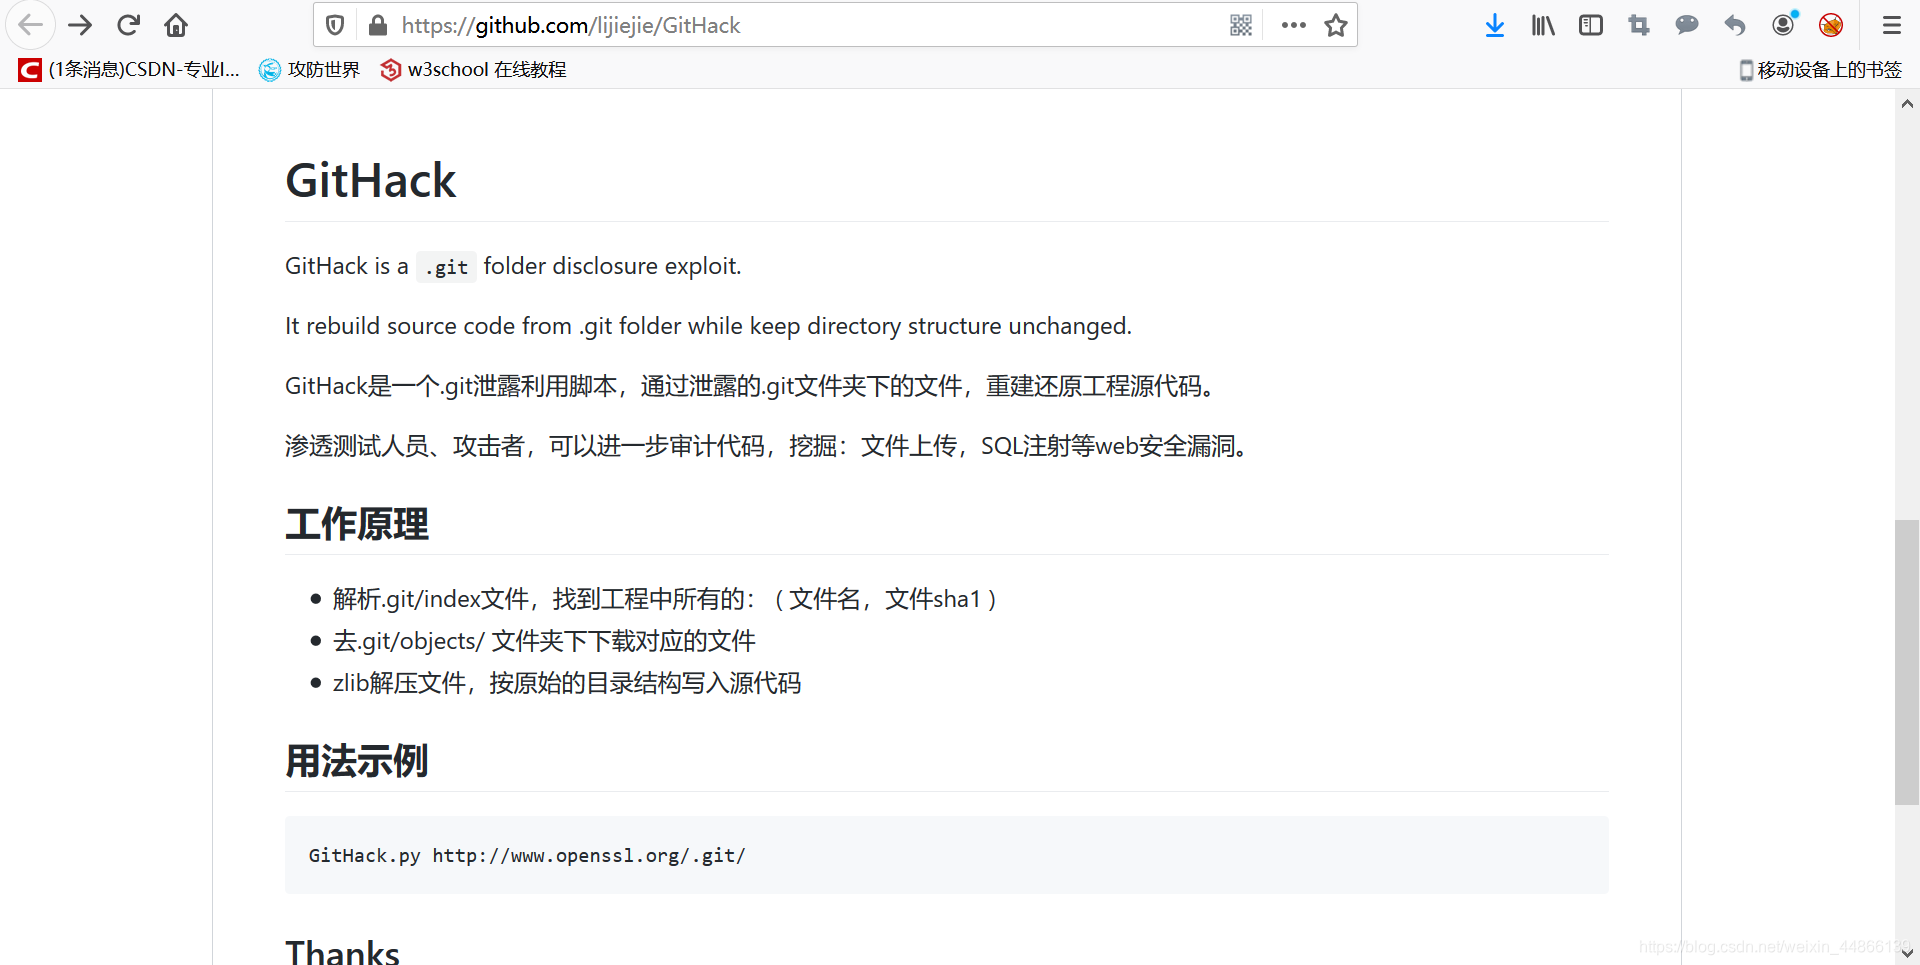Open the w3school 在线教程 bookmark
Viewport: 1920px width, 965px height.
(x=472, y=69)
